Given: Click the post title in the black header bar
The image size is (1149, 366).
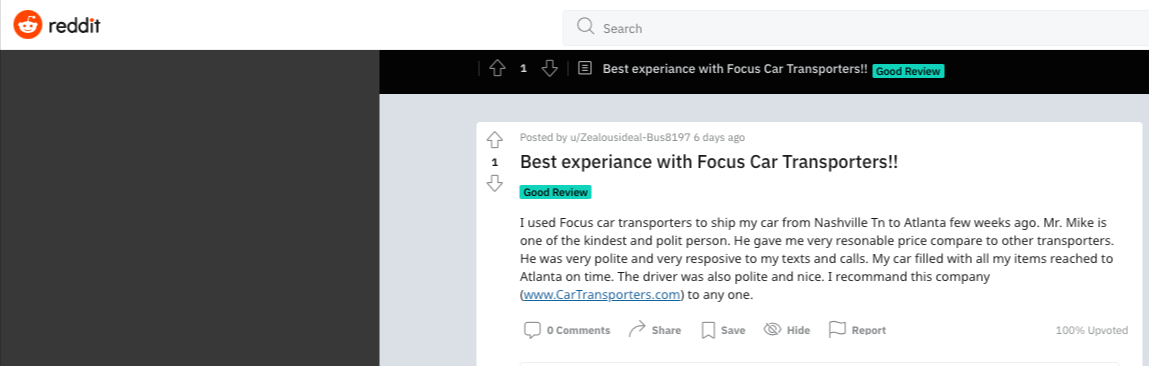Looking at the screenshot, I should (735, 69).
